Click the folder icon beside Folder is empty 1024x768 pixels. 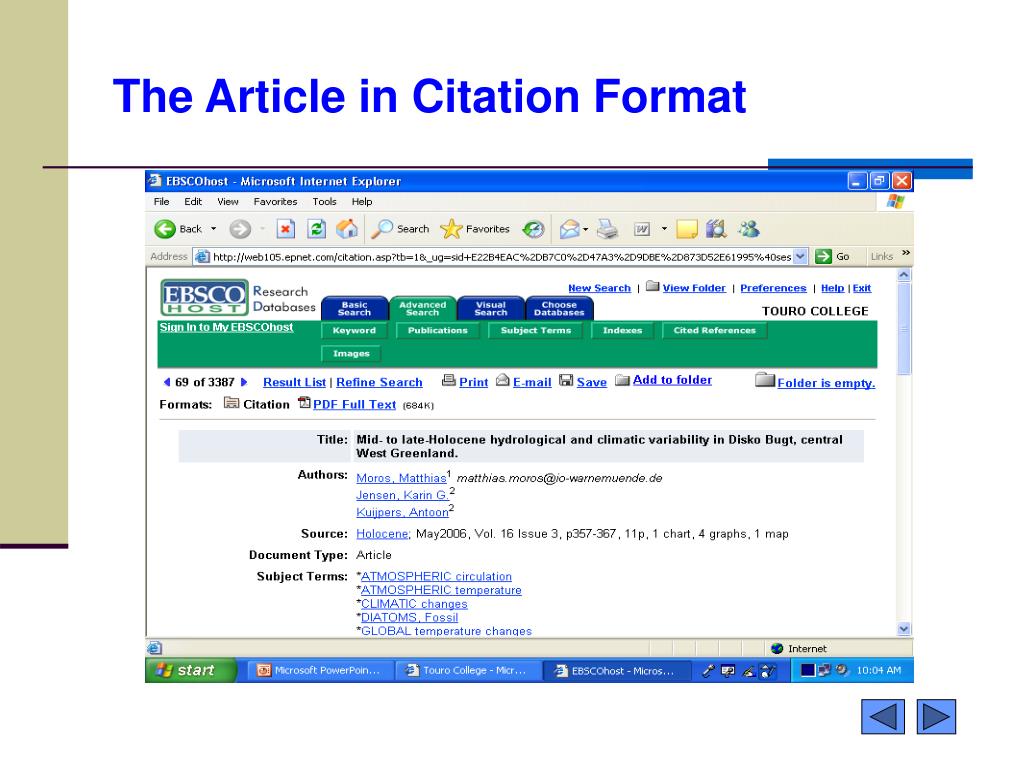click(765, 379)
